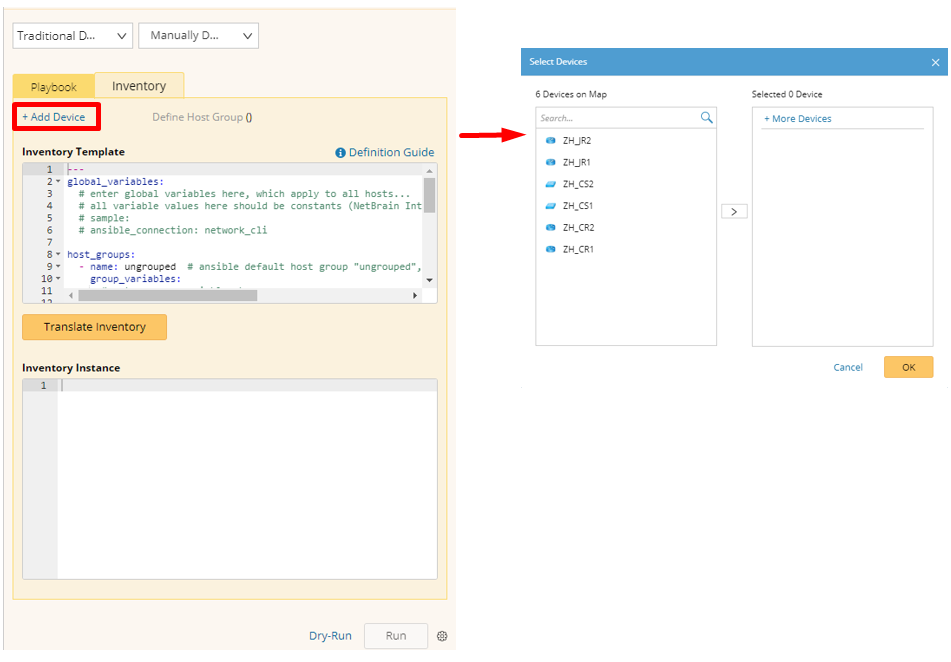Viewport: 951px width, 662px height.
Task: Open the Traditional D... dropdown
Action: coord(72,36)
